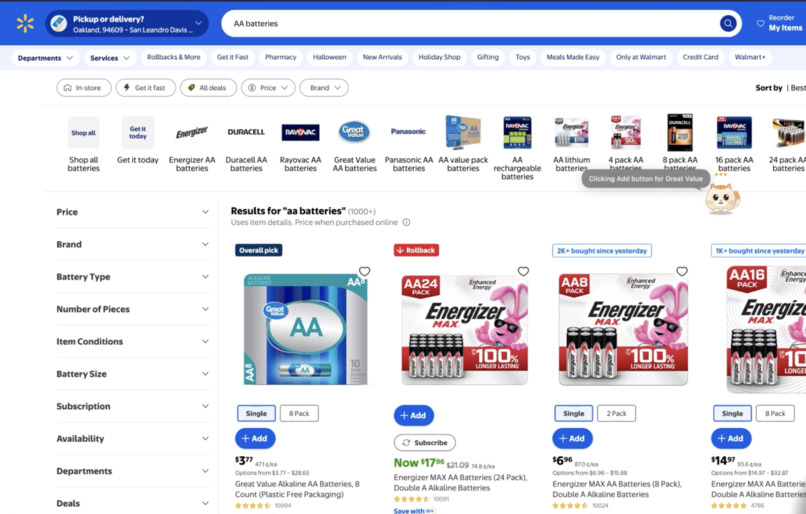Image resolution: width=806 pixels, height=514 pixels.
Task: Open the AA value pack batteries tile
Action: click(x=463, y=144)
